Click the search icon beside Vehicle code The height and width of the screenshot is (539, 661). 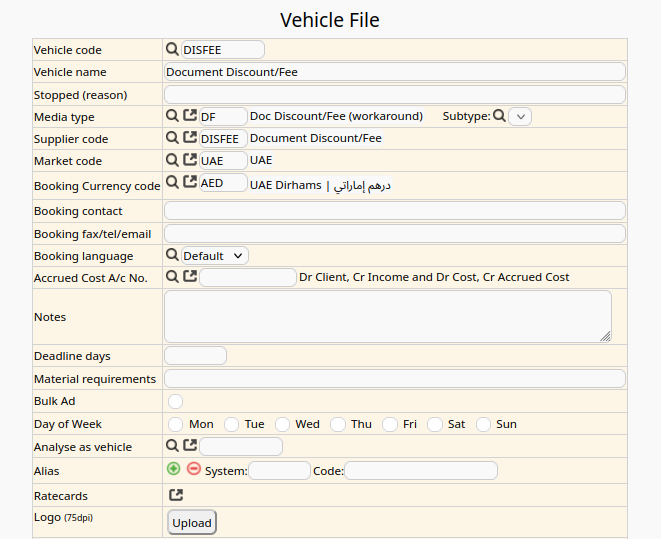(x=172, y=49)
